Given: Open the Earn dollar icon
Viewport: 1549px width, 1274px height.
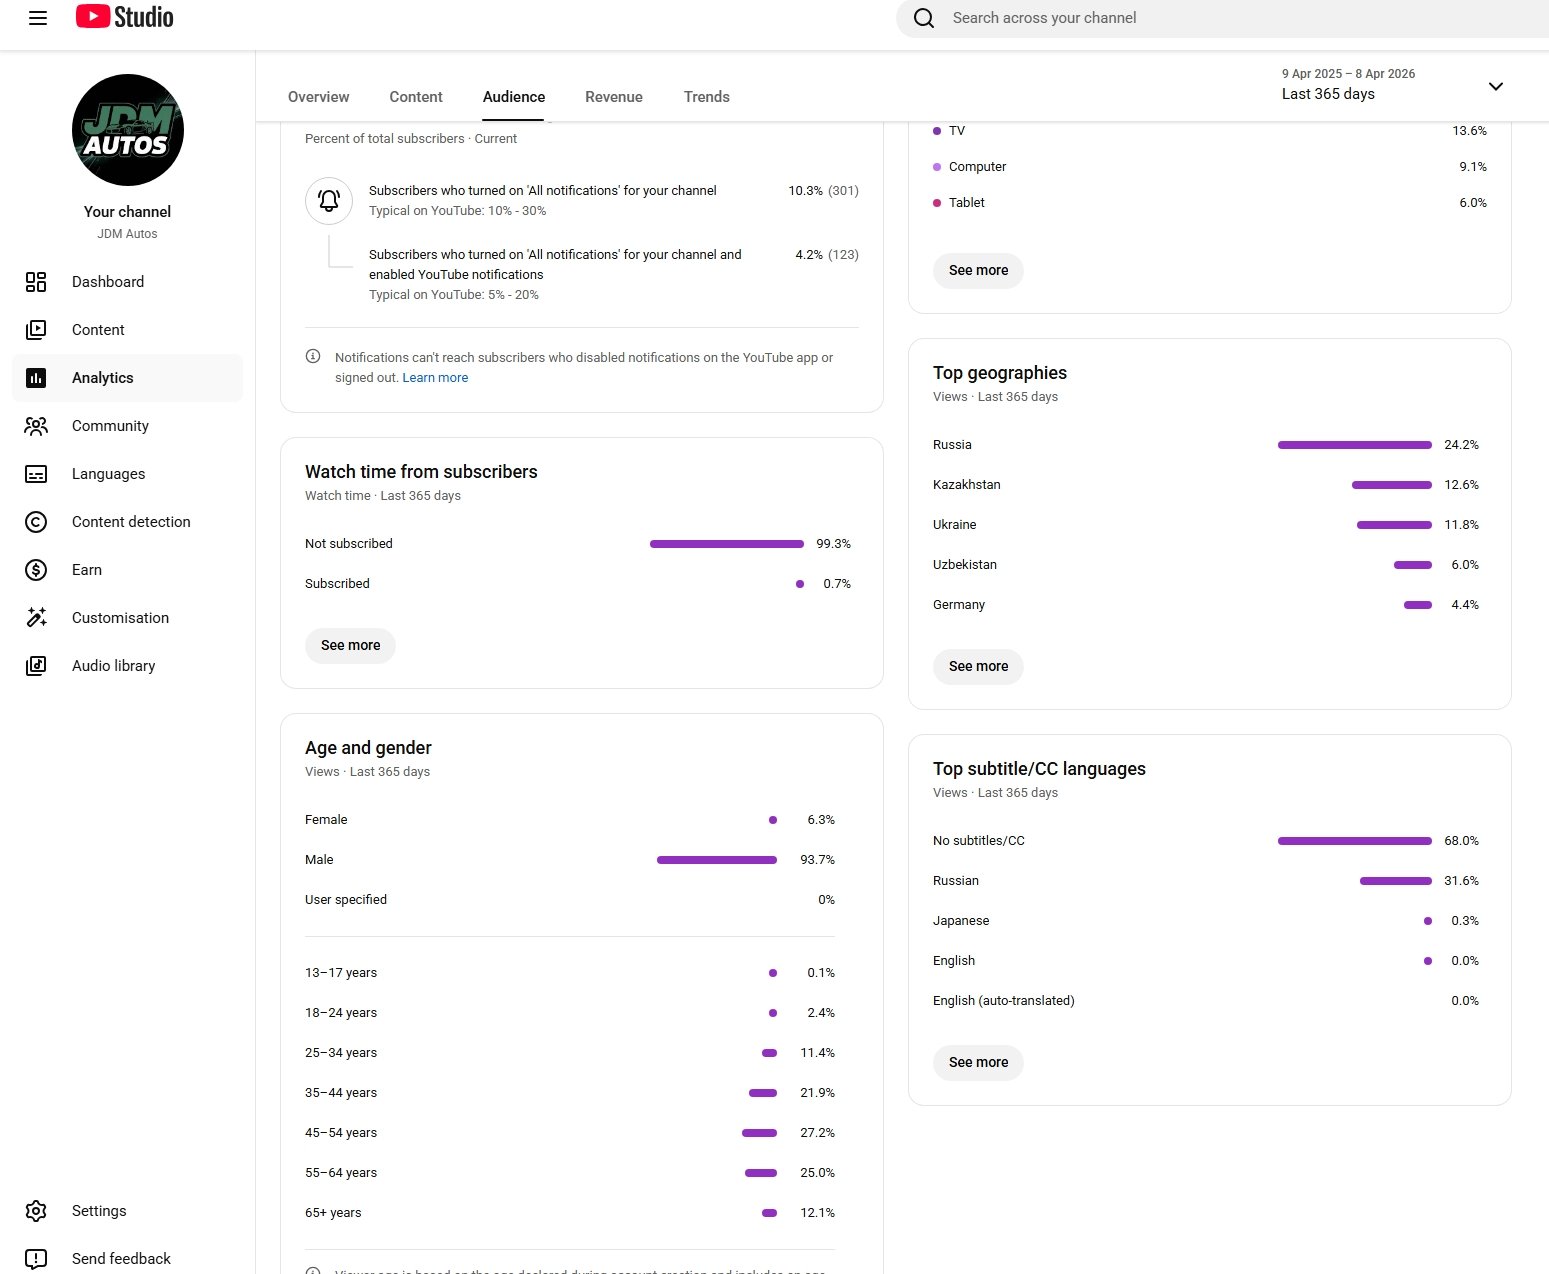Looking at the screenshot, I should 36,570.
